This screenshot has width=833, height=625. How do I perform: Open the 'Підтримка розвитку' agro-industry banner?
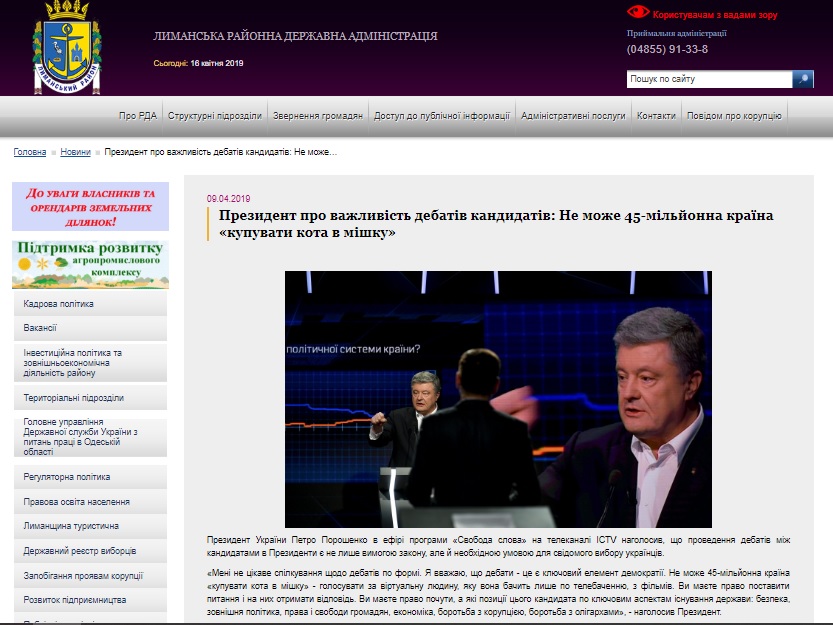(90, 264)
